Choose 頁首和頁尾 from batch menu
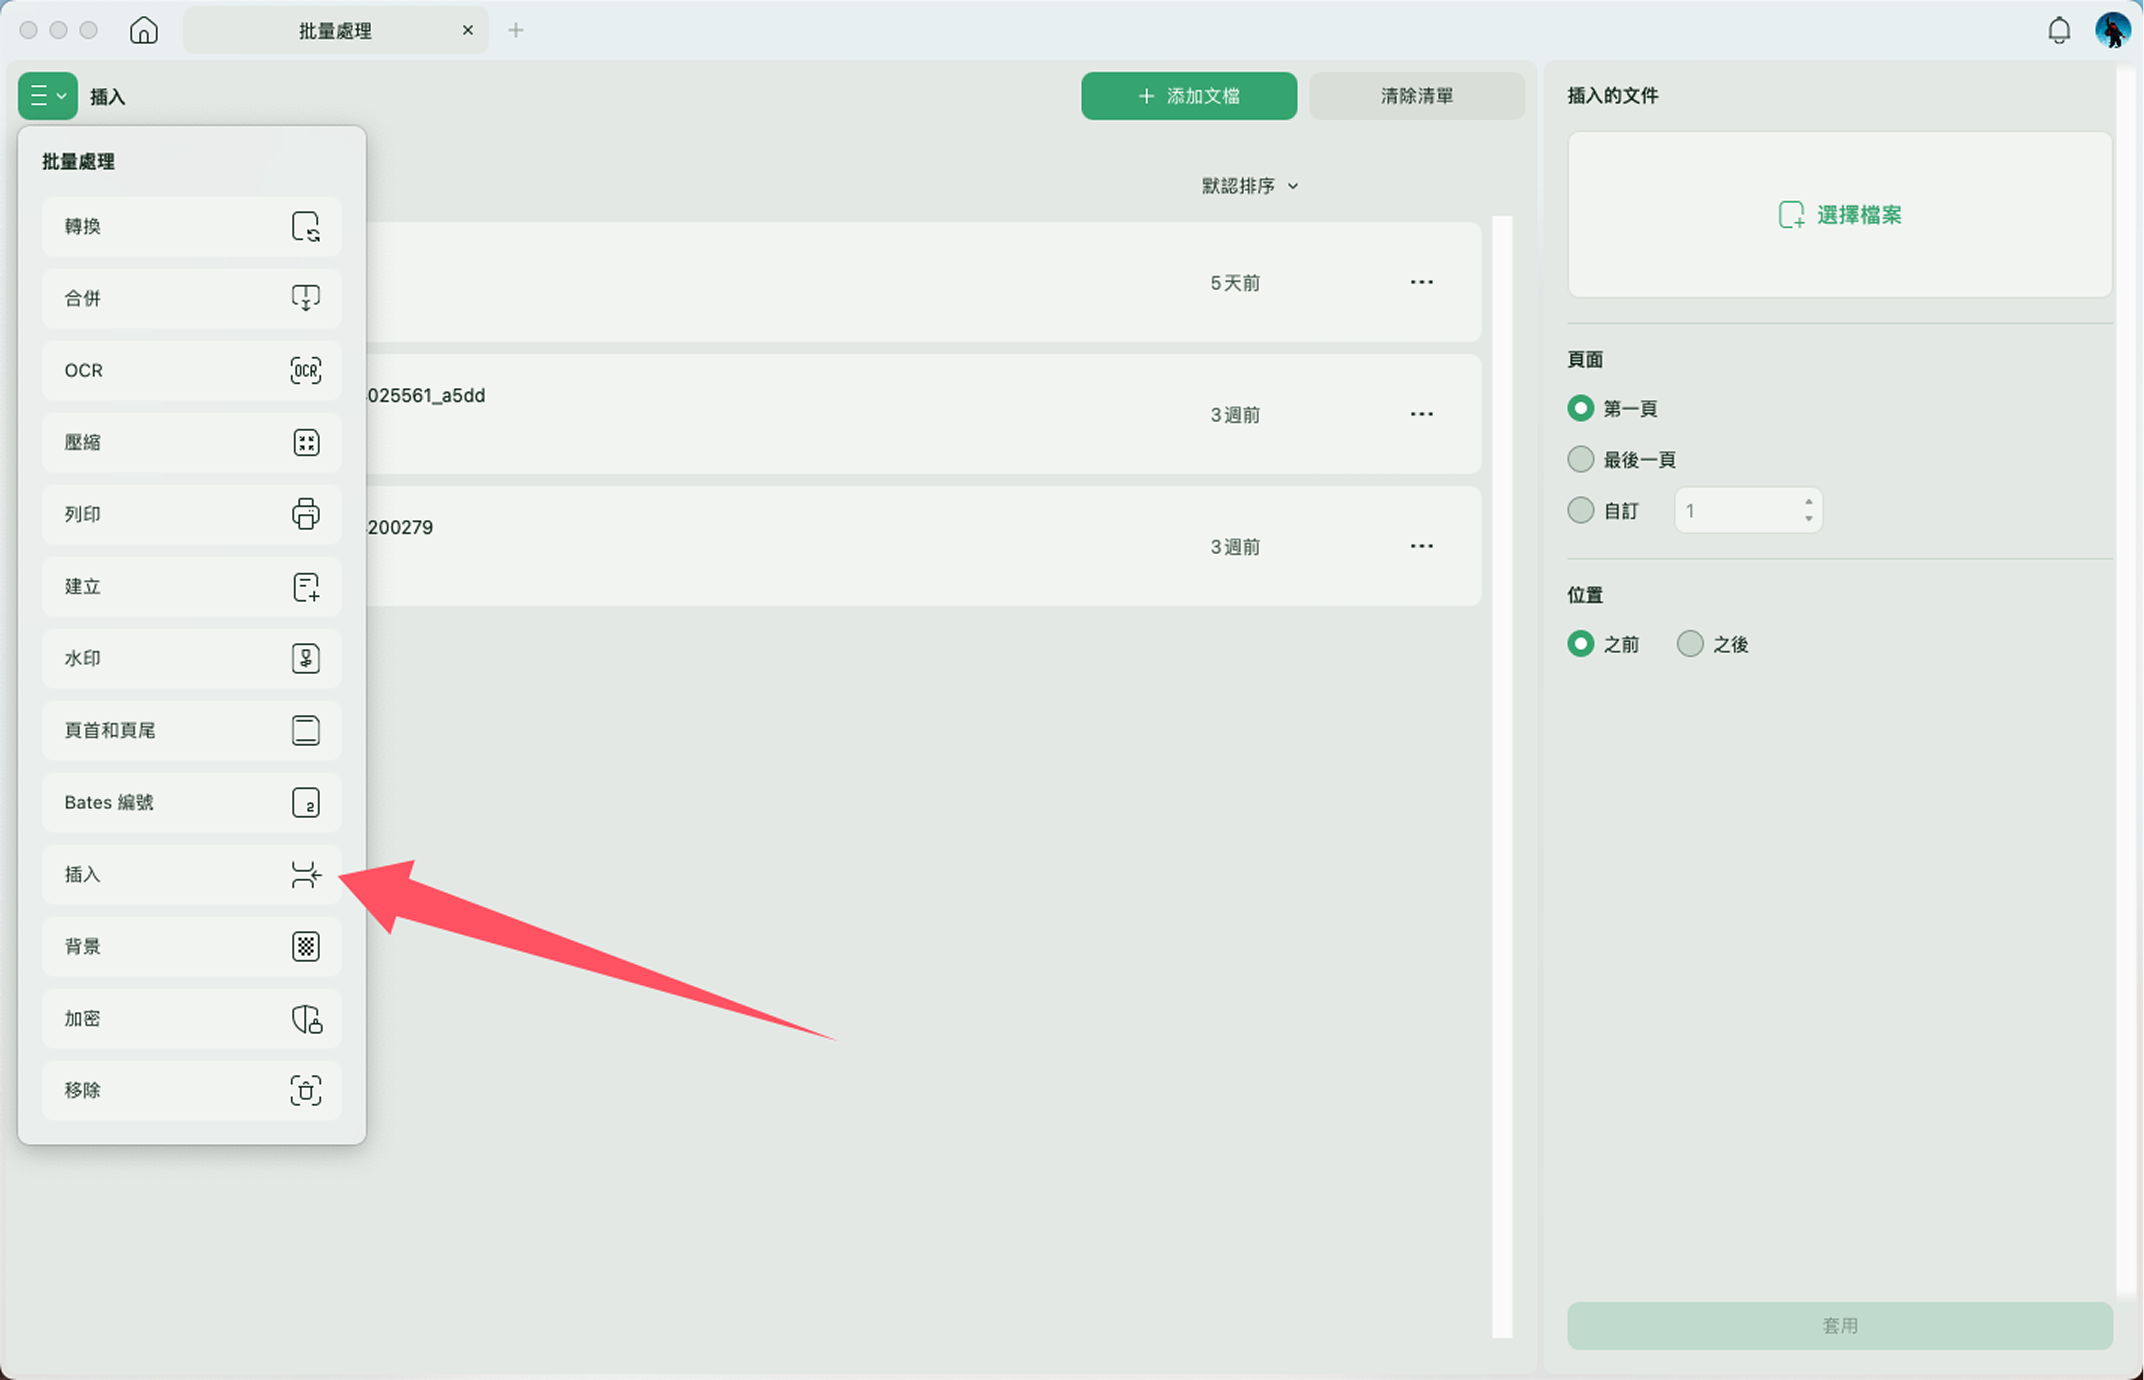Viewport: 2144px width, 1380px height. pyautogui.click(x=192, y=730)
